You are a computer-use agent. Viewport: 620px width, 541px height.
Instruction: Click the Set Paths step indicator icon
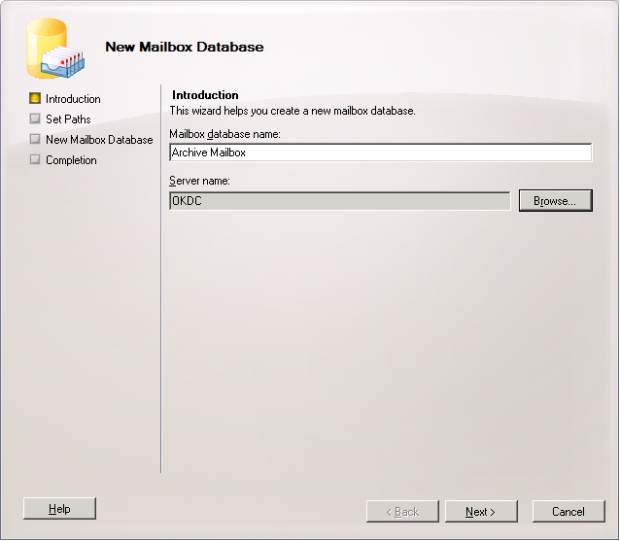point(35,118)
